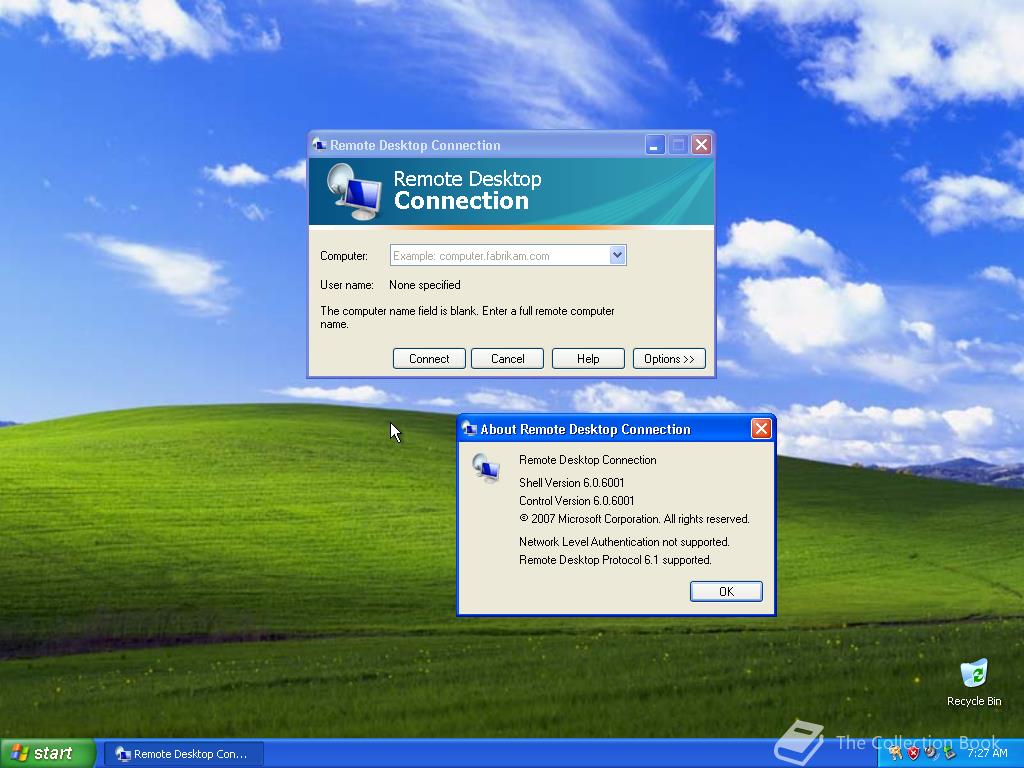This screenshot has width=1024, height=768.
Task: Click the About dialog title bar icon
Action: tap(470, 428)
